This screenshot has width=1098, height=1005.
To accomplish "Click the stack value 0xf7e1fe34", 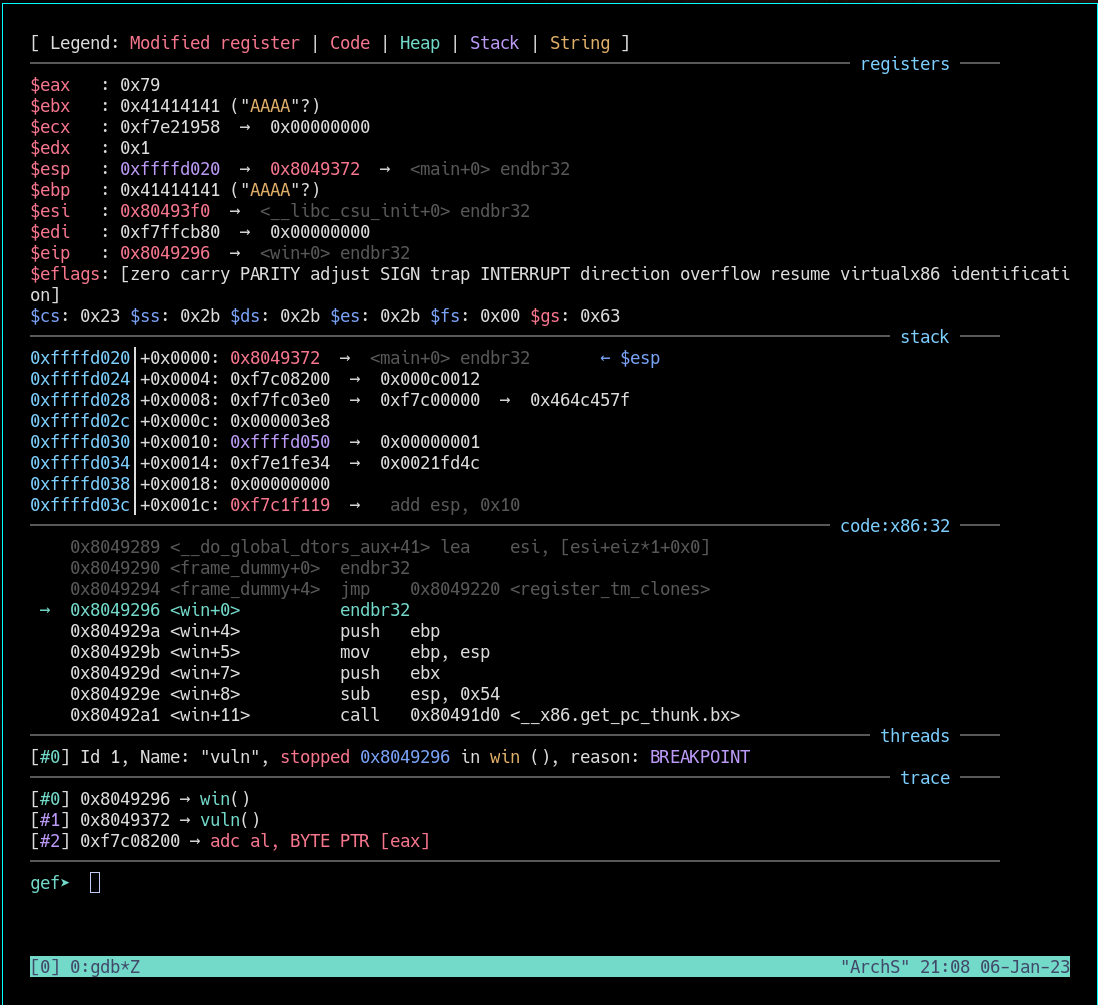I will 280,463.
